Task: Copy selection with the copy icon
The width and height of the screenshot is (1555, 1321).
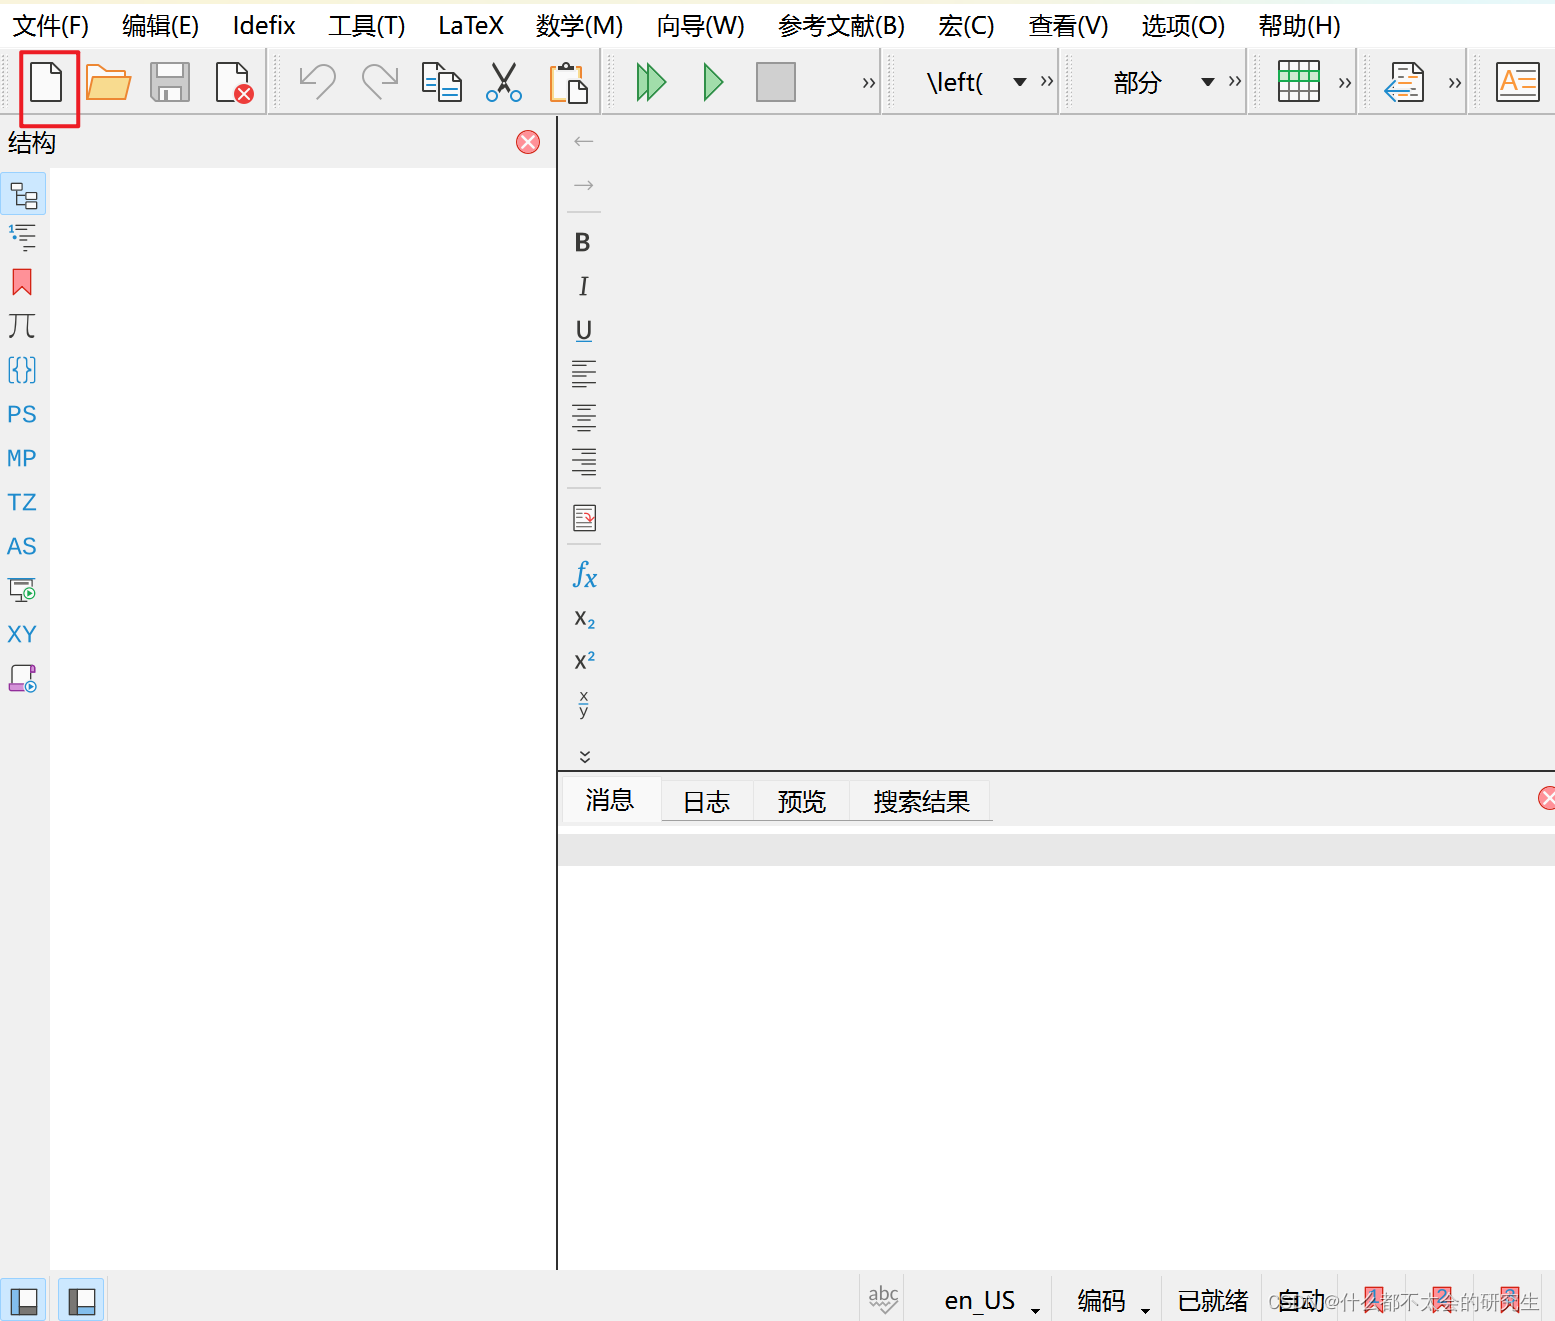Action: [441, 82]
